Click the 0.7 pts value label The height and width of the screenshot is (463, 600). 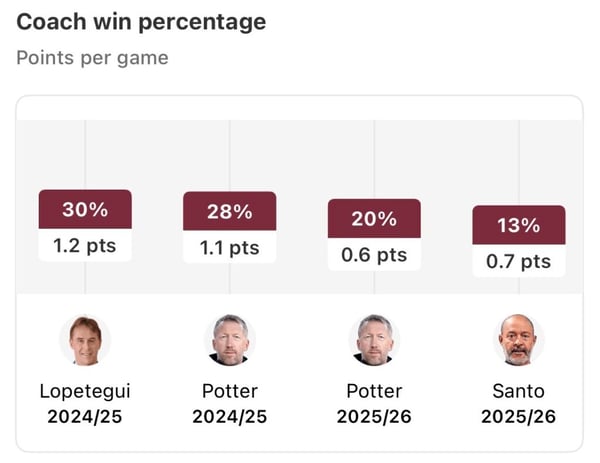[518, 261]
